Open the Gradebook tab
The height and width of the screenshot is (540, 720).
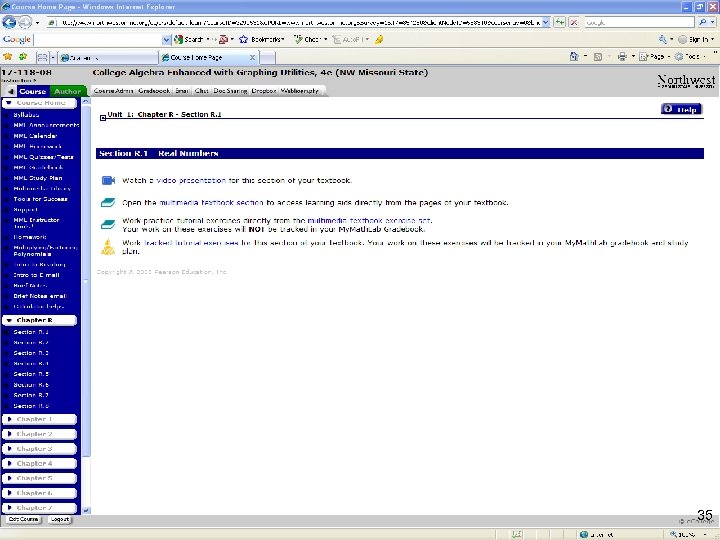154,91
